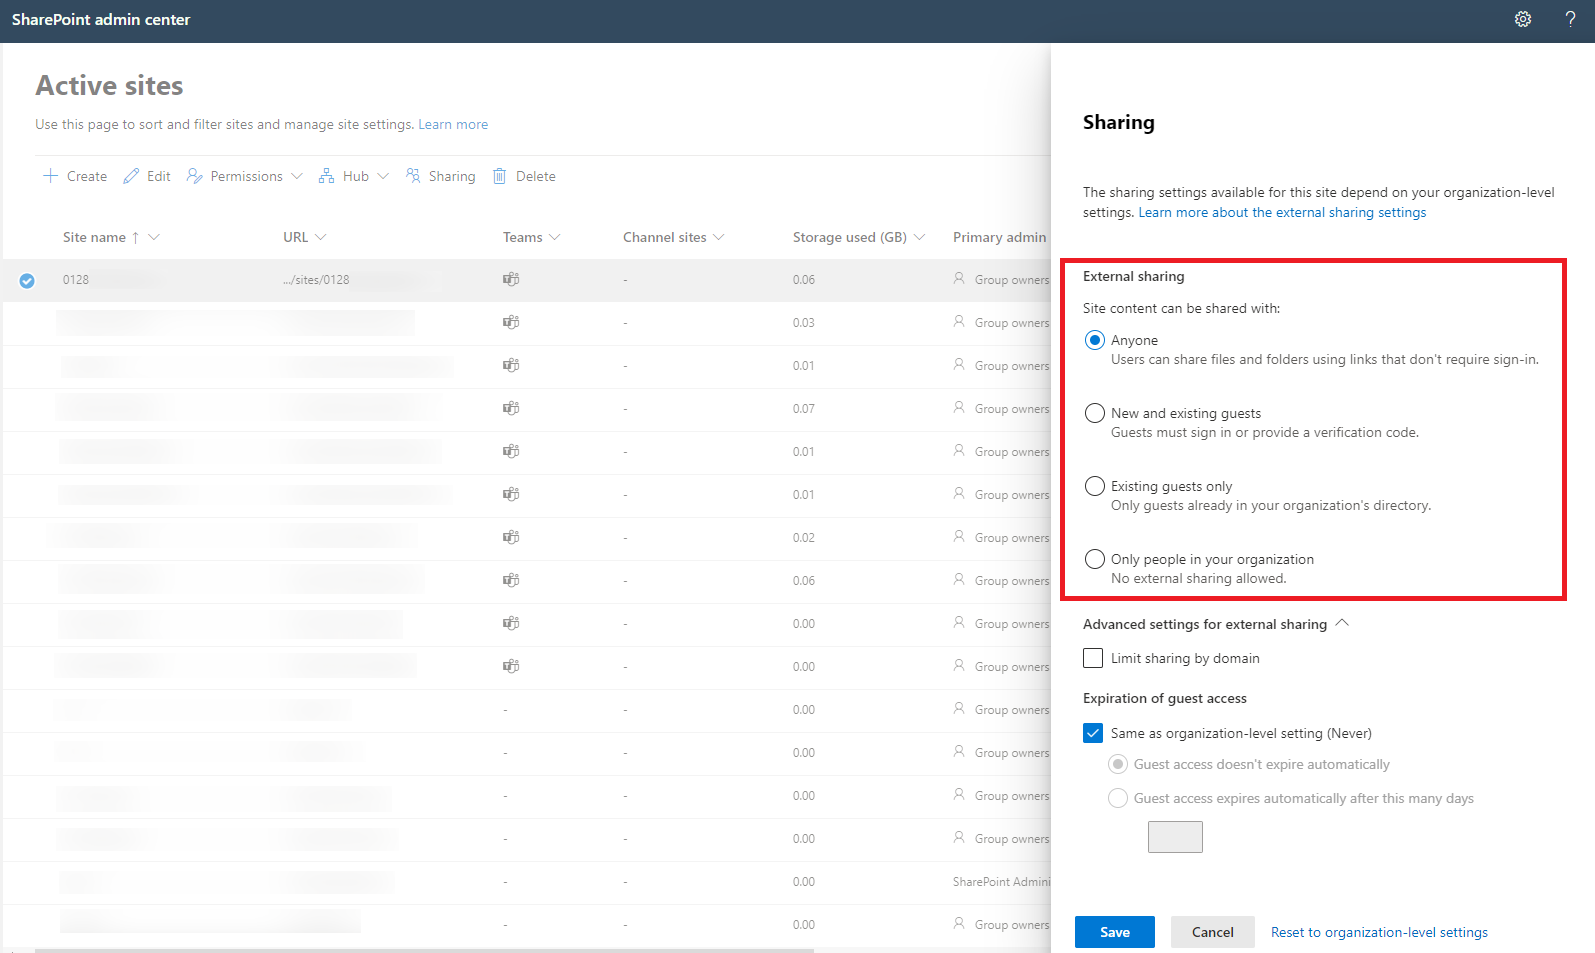Click the 0.07 storage used value
This screenshot has width=1595, height=953.
(804, 409)
